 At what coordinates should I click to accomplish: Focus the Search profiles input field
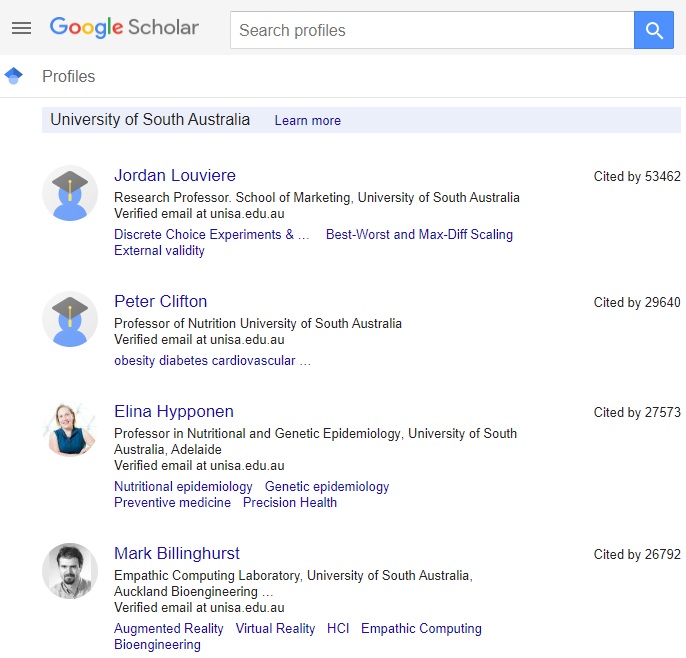coord(432,30)
